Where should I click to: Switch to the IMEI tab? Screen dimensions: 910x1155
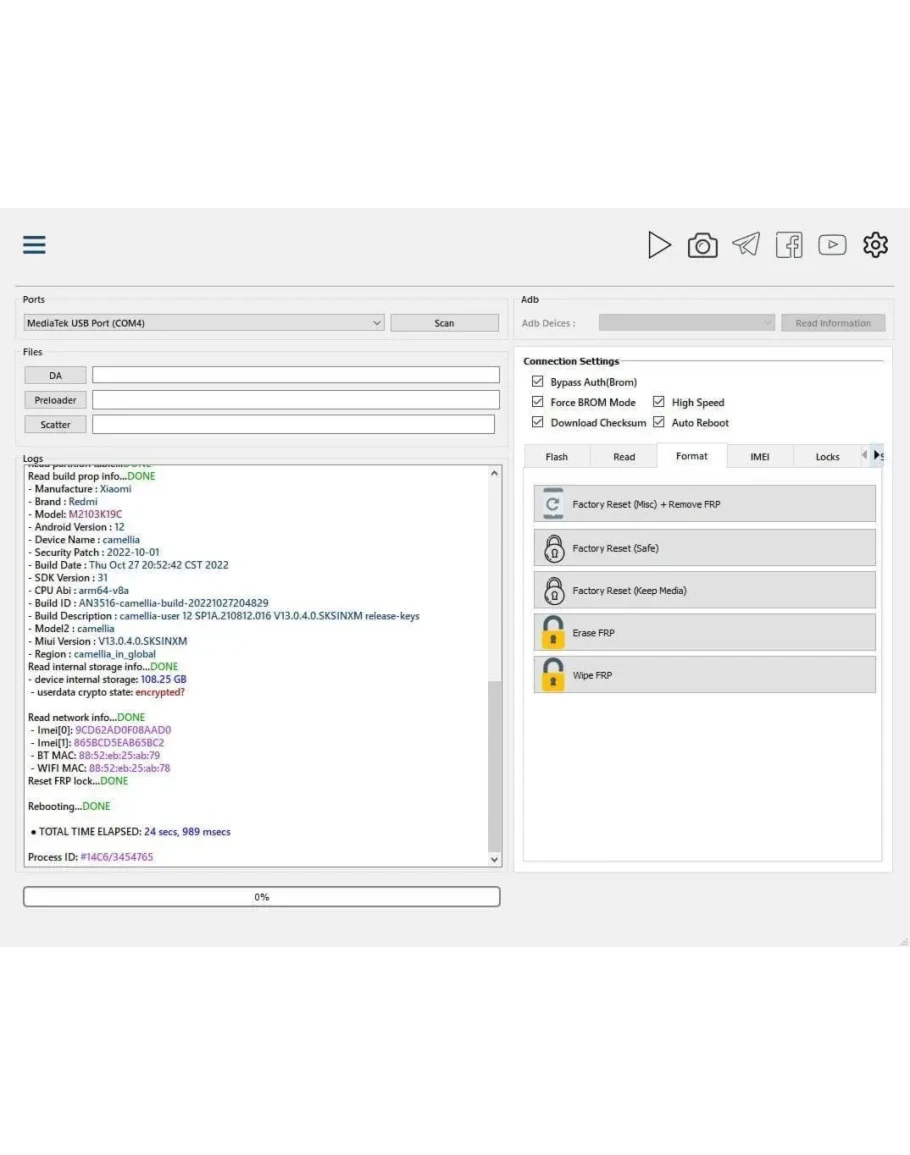(759, 457)
